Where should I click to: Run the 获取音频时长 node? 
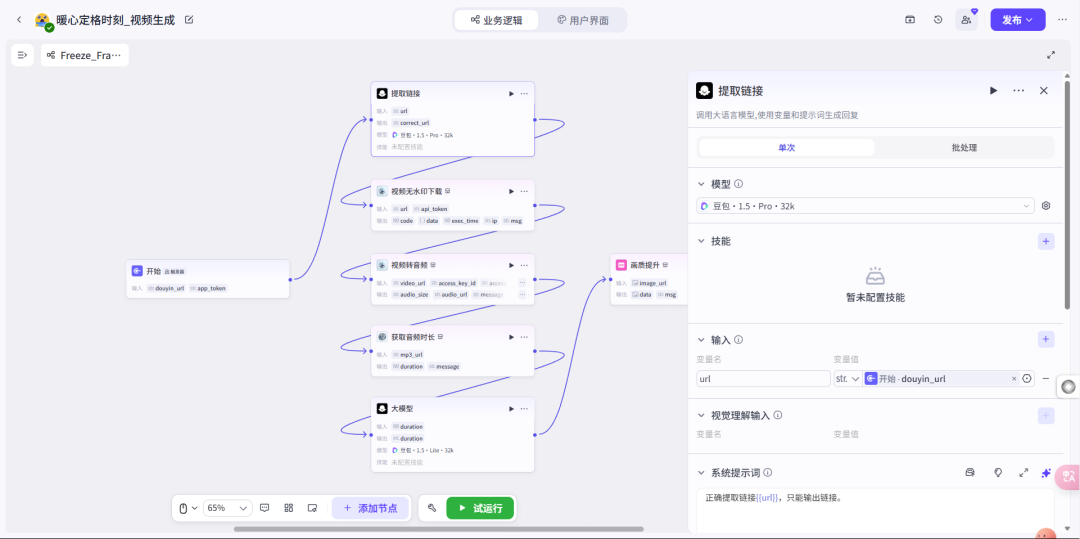[511, 337]
